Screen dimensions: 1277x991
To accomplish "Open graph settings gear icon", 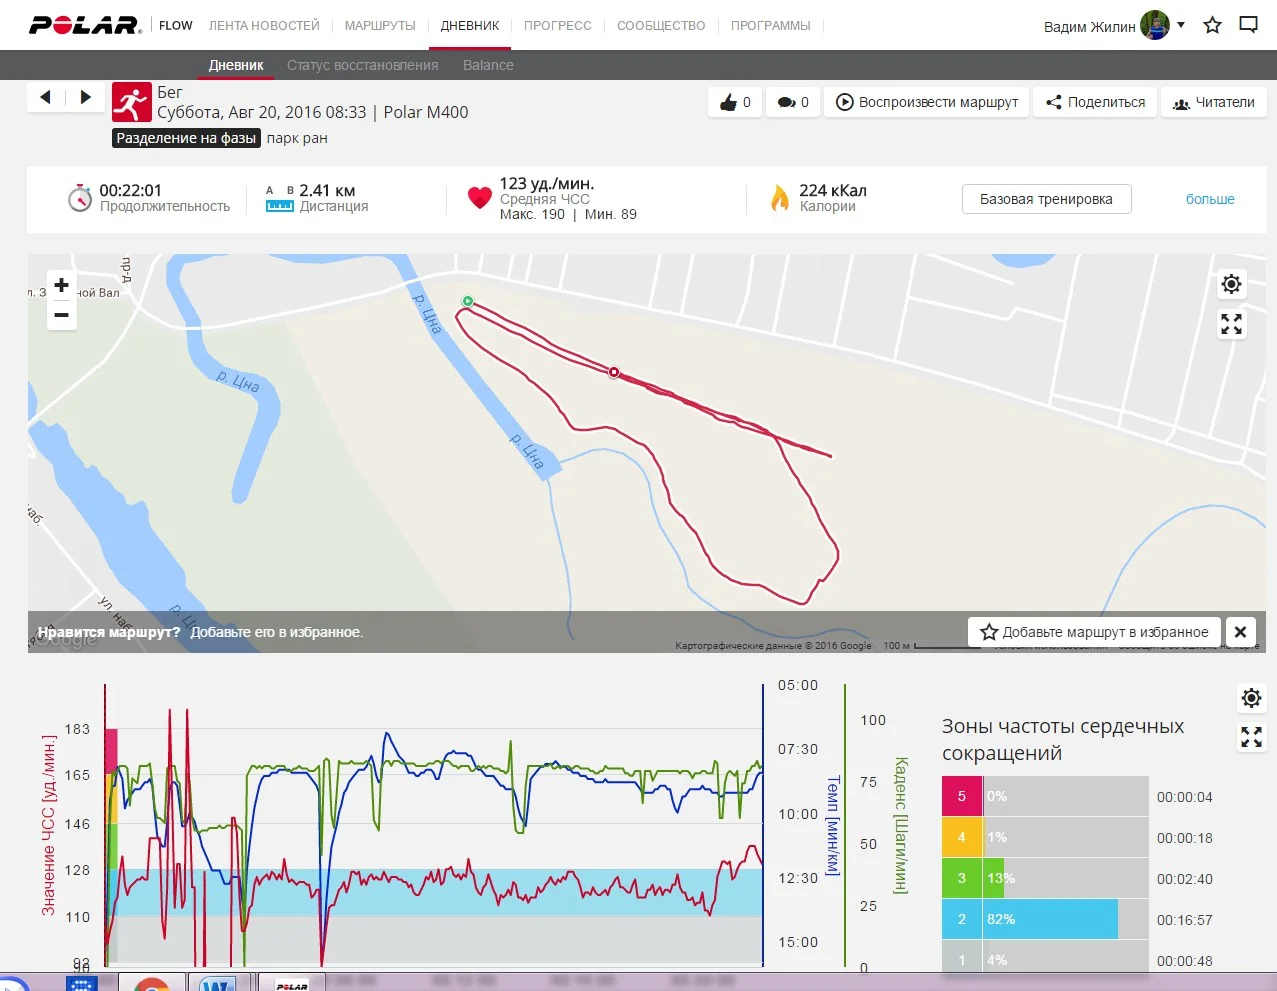I will (1251, 698).
